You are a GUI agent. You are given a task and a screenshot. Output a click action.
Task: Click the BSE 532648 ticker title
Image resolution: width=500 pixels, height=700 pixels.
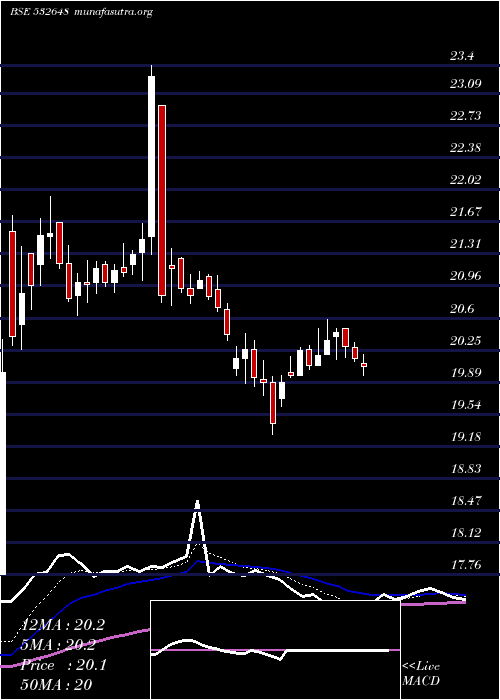tap(39, 12)
